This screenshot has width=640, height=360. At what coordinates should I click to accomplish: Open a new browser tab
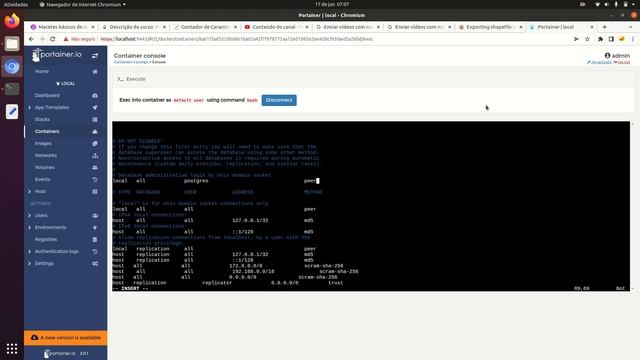tap(604, 27)
